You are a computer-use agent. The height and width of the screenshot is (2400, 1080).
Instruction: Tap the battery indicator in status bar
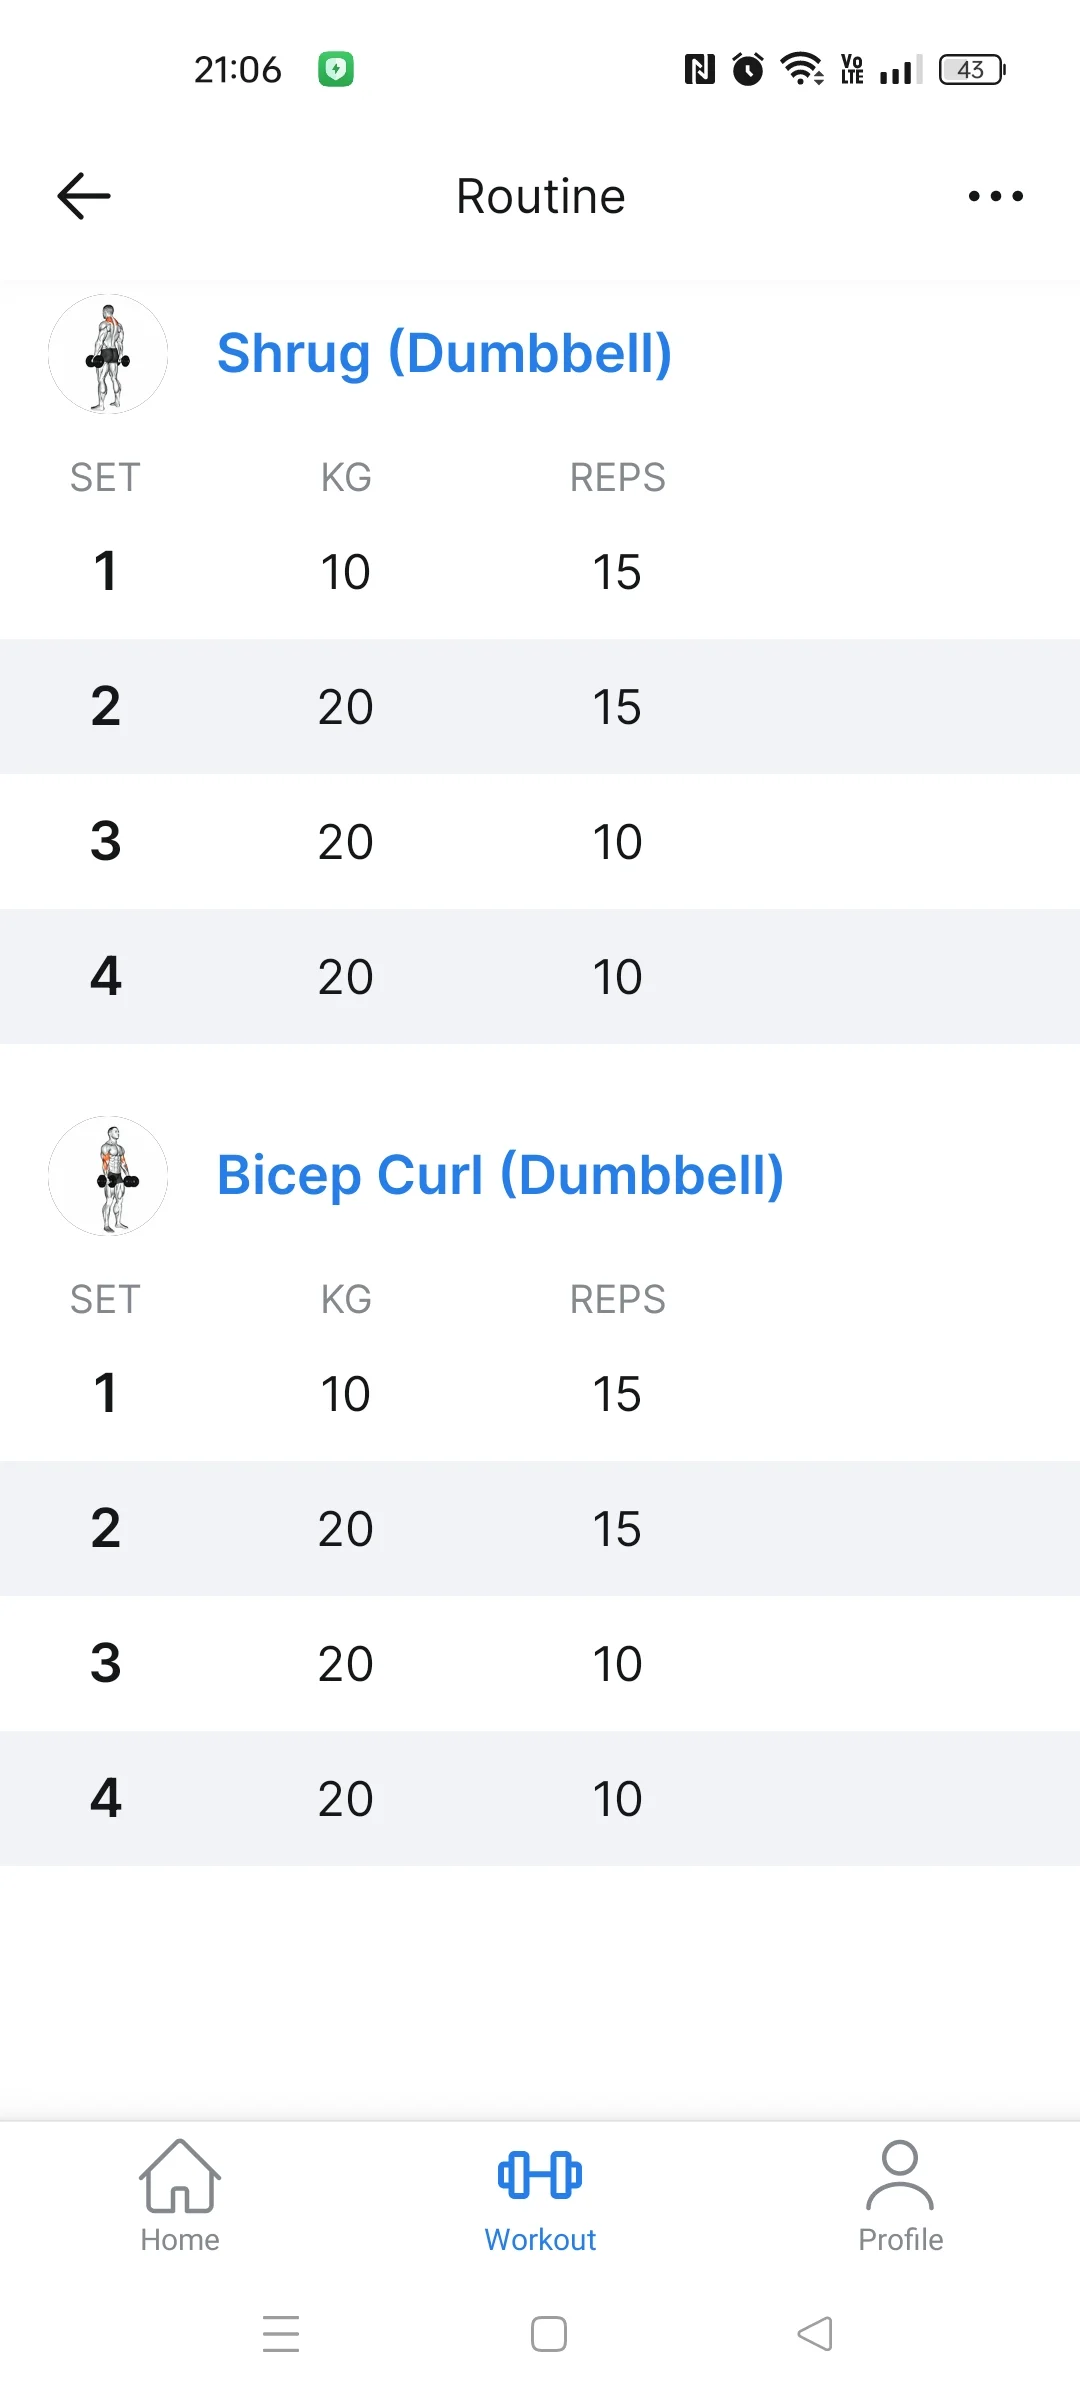[x=972, y=70]
